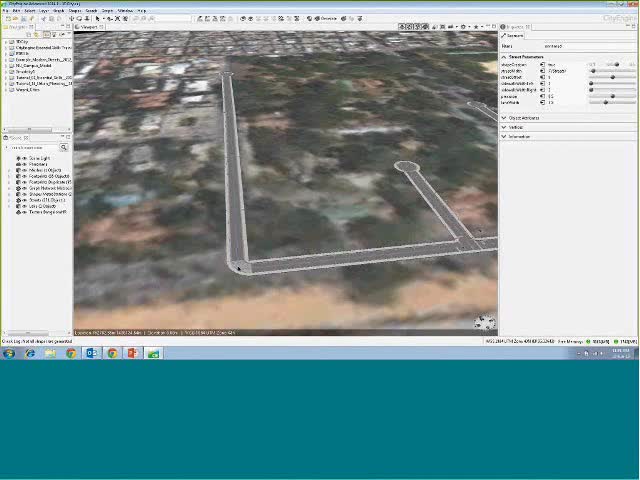Viewport: 640px width, 480px height.
Task: Expand the Vertices section in Inspector
Action: pyautogui.click(x=504, y=127)
